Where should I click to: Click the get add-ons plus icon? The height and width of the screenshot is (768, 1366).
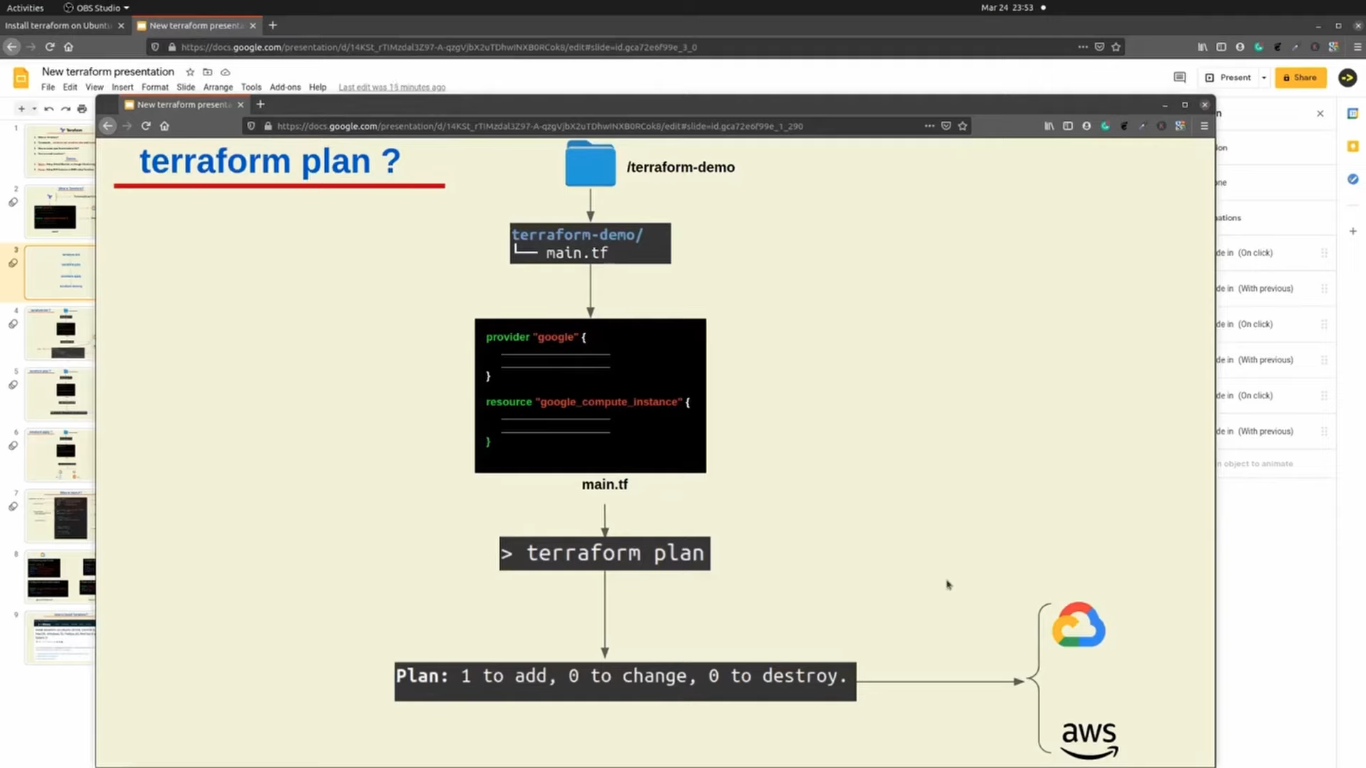1352,231
